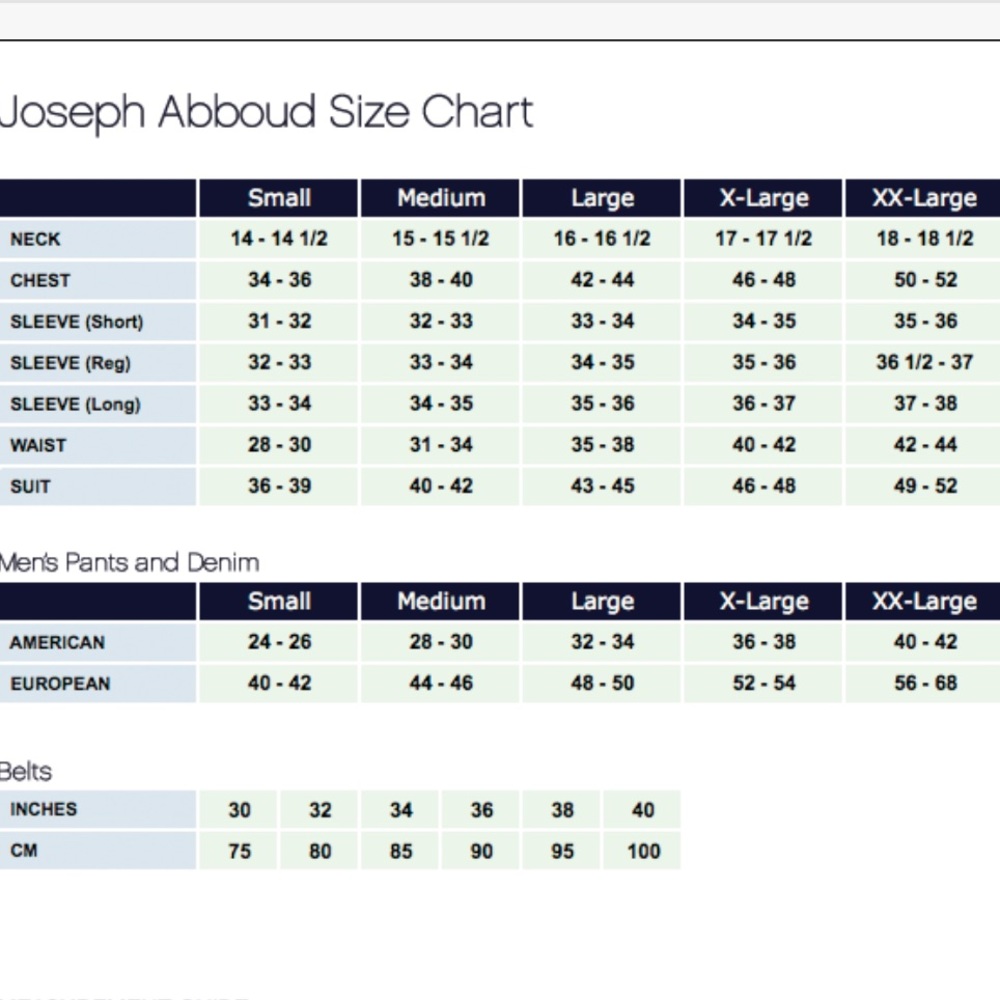Select the Large header in pants table
The height and width of the screenshot is (1000, 1000).
(x=602, y=601)
